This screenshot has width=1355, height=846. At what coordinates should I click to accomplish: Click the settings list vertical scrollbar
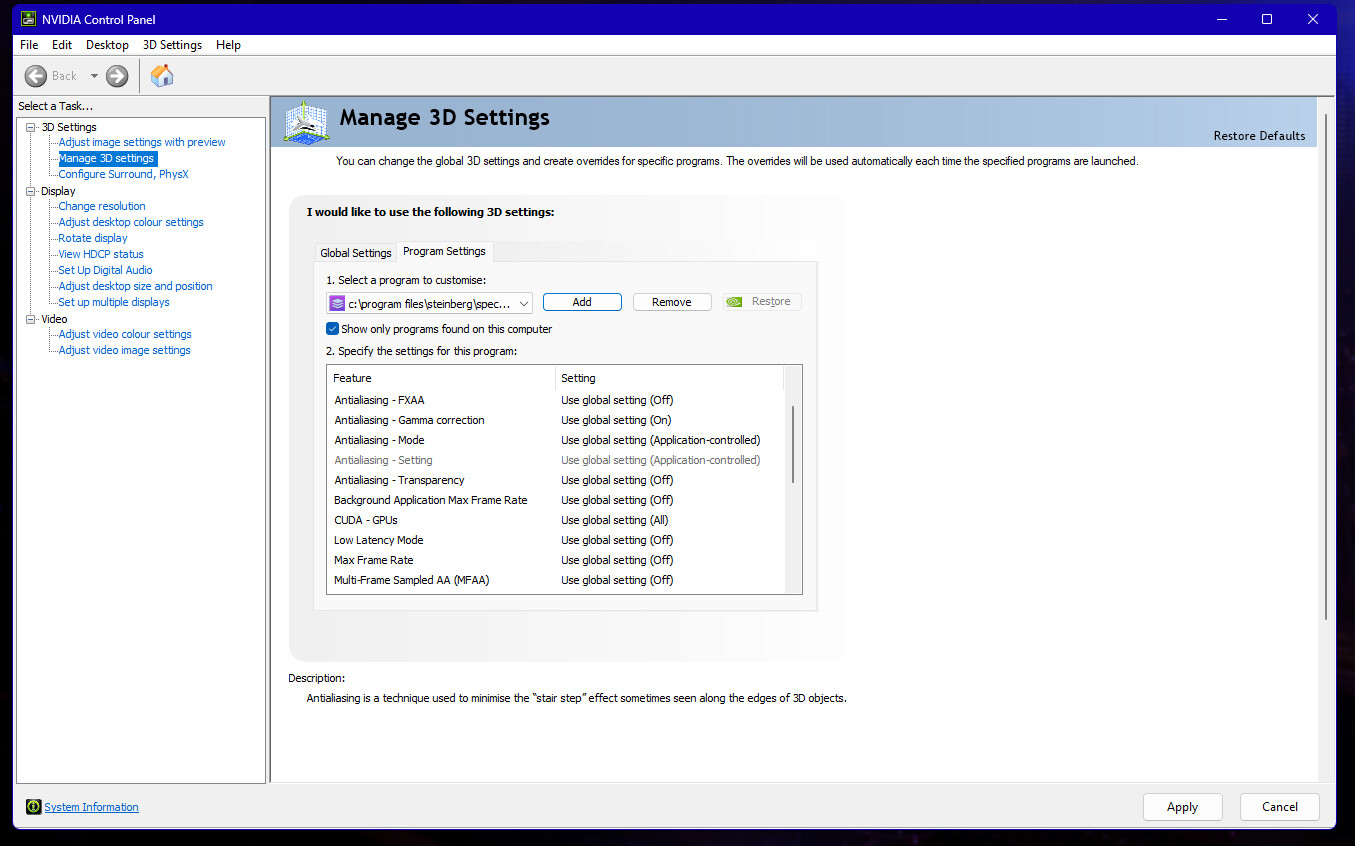pyautogui.click(x=793, y=445)
